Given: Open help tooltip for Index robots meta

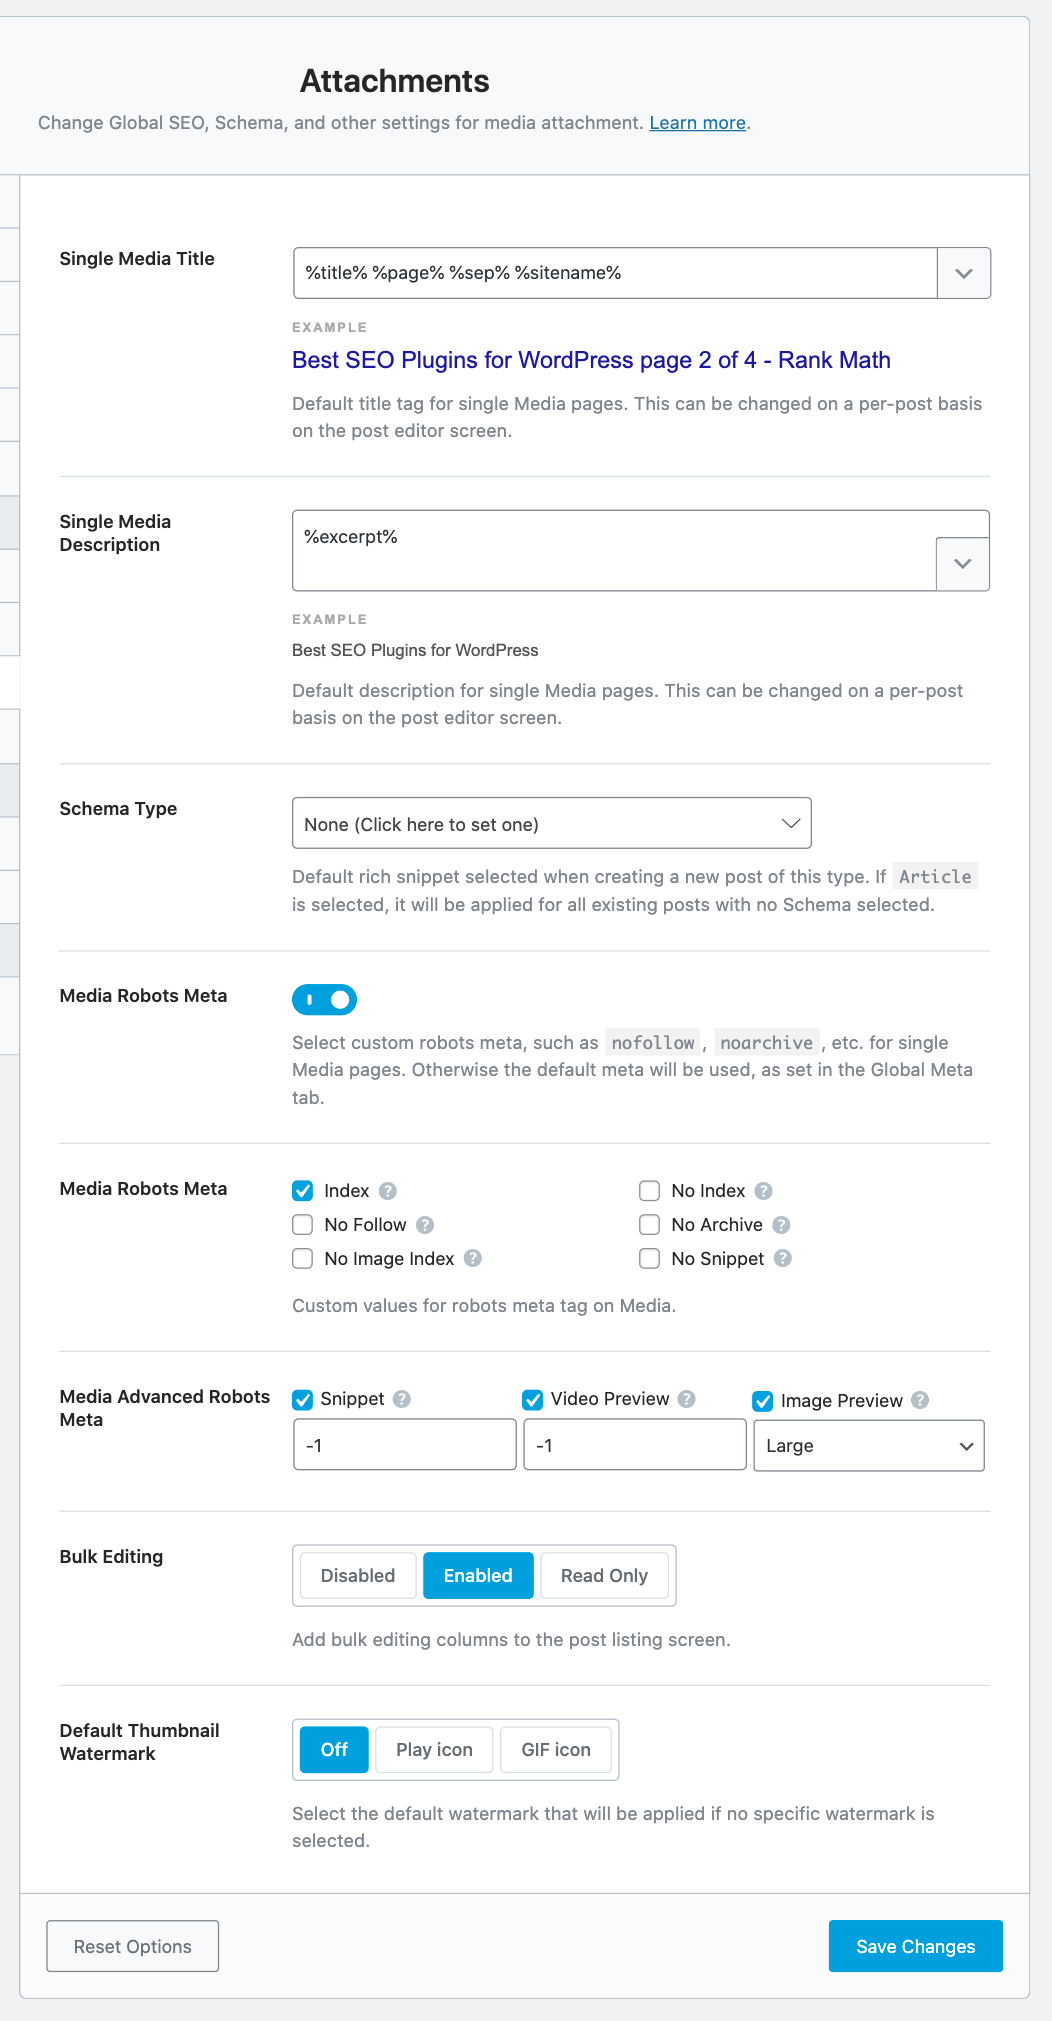Looking at the screenshot, I should (388, 1190).
